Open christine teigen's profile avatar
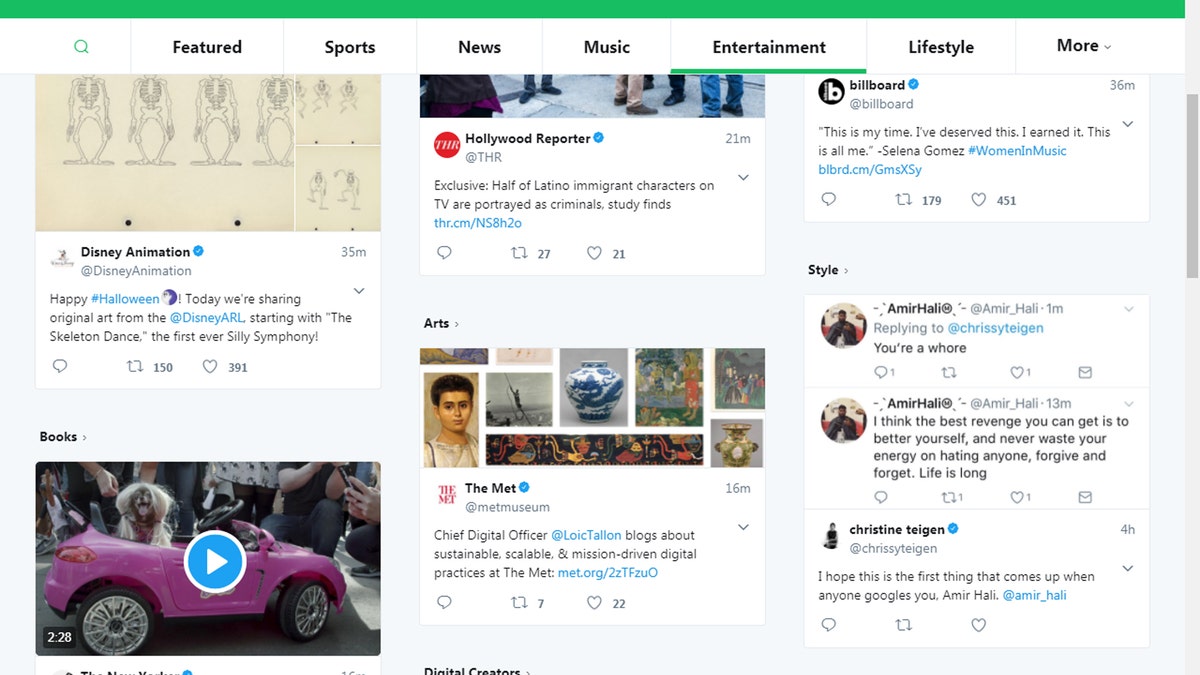This screenshot has width=1200, height=675. coord(831,536)
